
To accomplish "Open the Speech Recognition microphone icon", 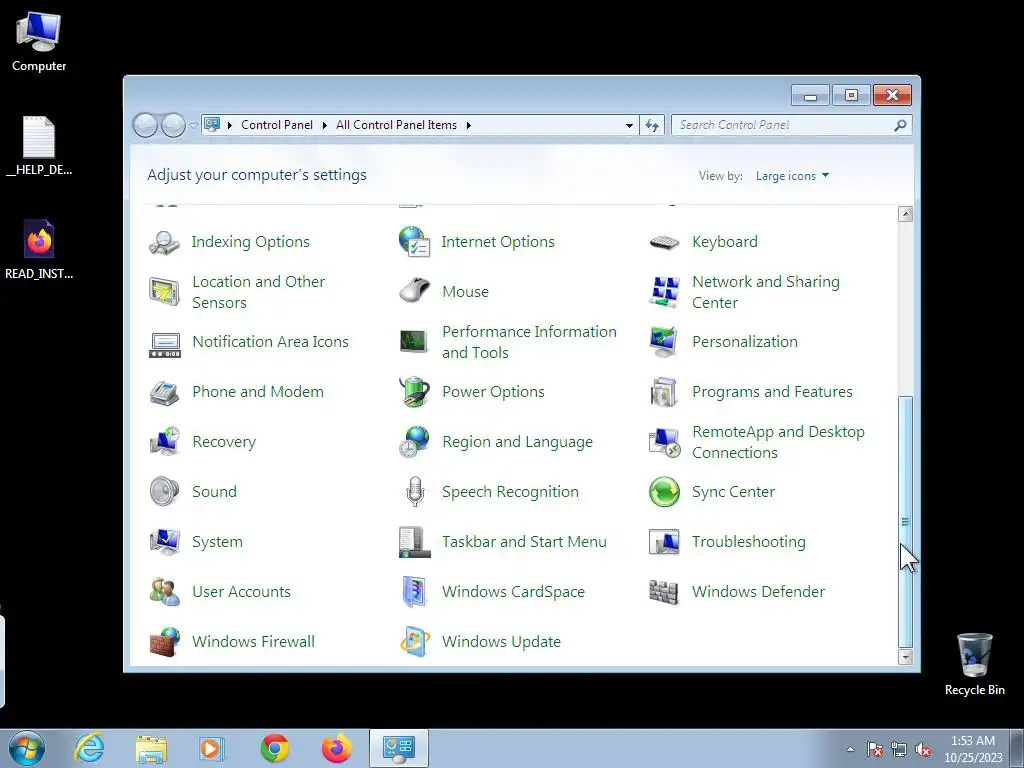I will pos(415,492).
